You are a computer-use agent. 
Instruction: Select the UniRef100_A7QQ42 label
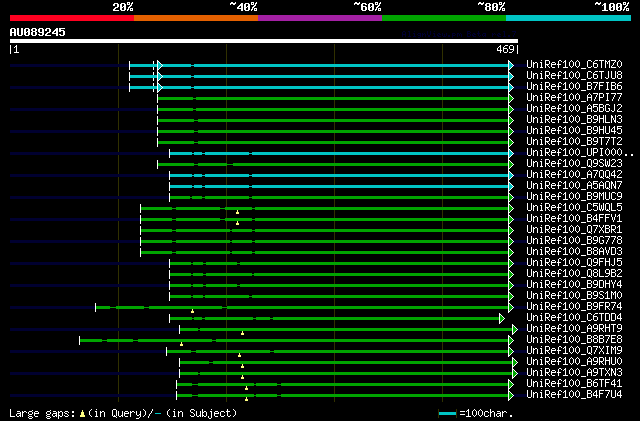[x=574, y=175]
